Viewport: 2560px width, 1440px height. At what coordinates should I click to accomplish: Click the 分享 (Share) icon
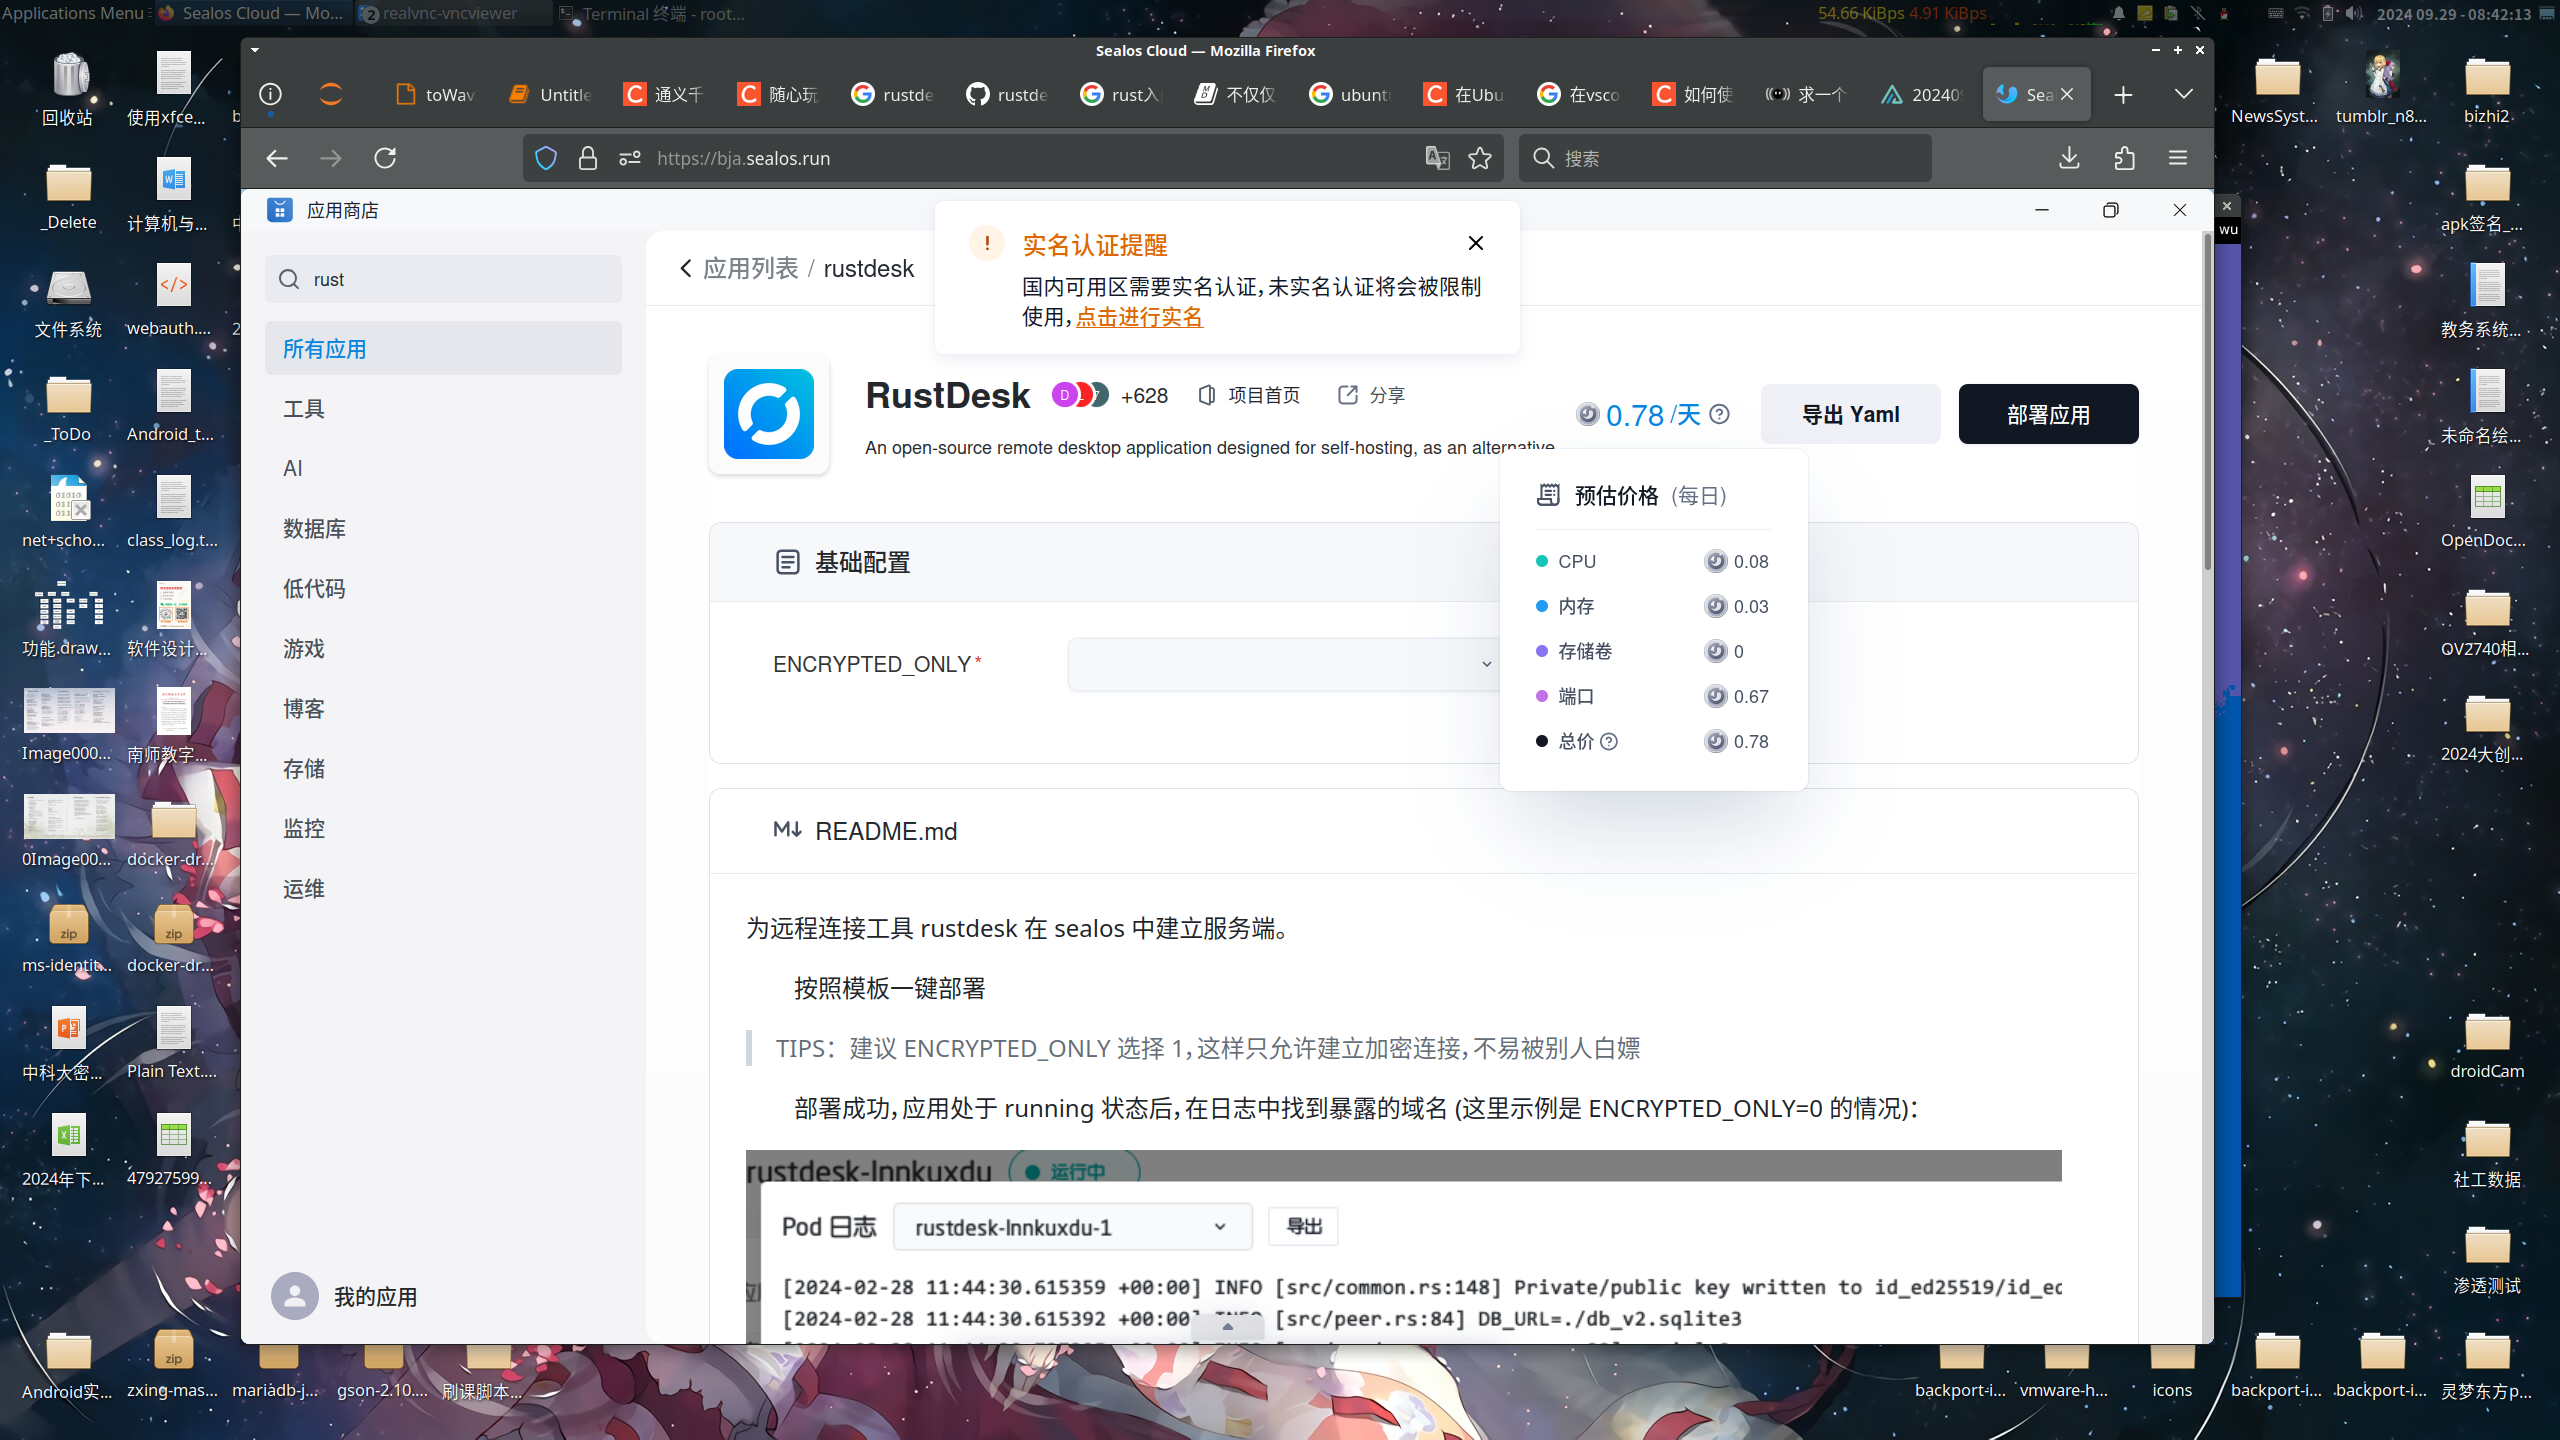[1345, 394]
